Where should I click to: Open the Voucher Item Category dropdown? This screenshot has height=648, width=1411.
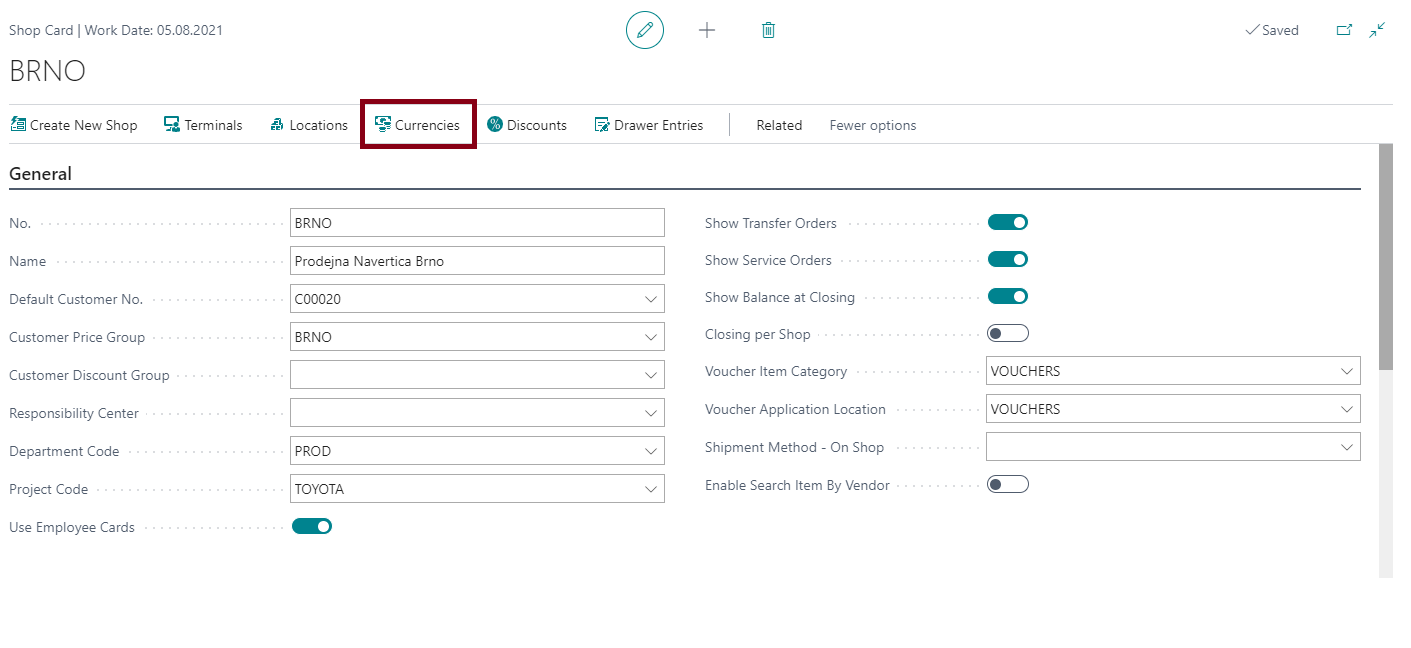click(x=1347, y=371)
